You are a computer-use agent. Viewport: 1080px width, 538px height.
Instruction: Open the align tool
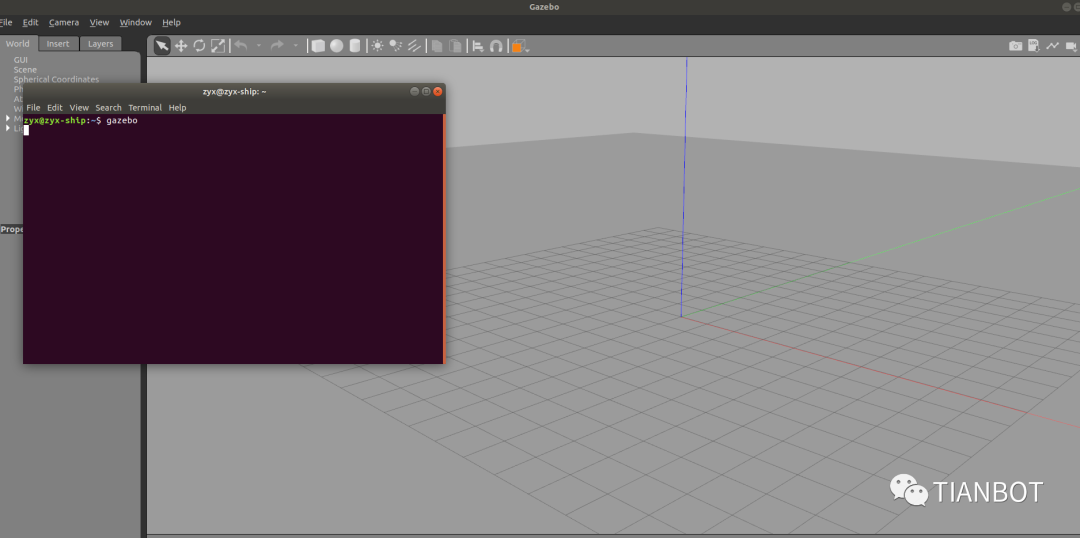pos(478,46)
